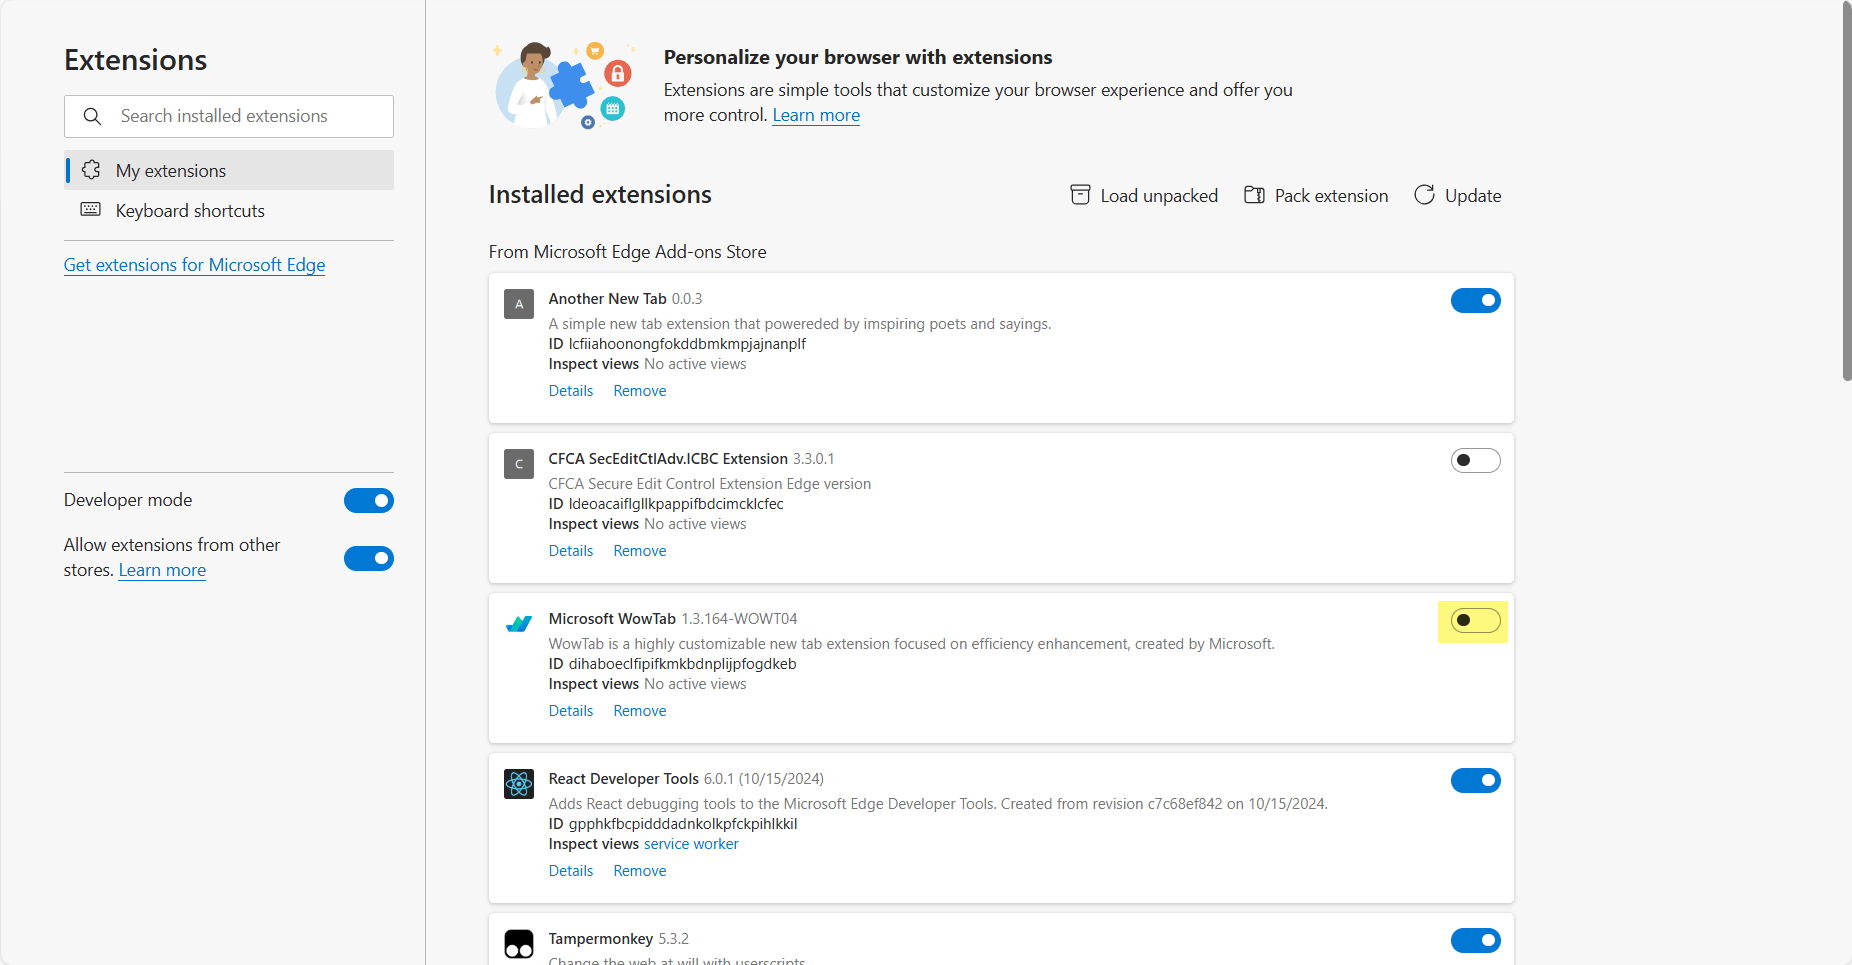Click the search magnifier icon
The height and width of the screenshot is (965, 1852).
(92, 116)
